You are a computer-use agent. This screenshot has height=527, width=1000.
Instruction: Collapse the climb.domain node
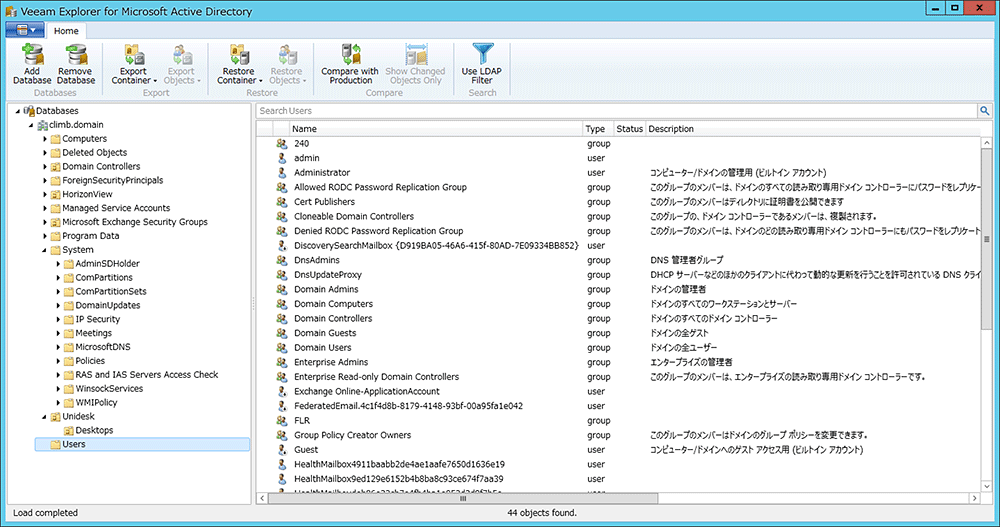click(31, 125)
